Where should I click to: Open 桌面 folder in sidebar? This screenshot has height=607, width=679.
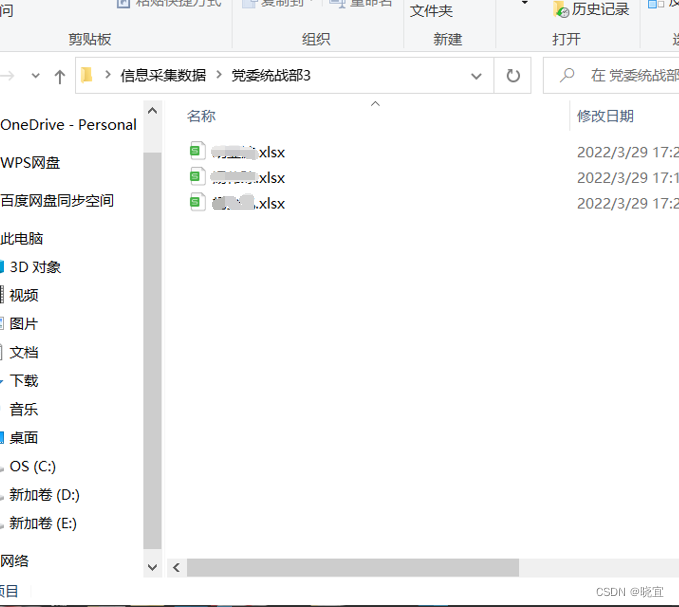(x=24, y=438)
